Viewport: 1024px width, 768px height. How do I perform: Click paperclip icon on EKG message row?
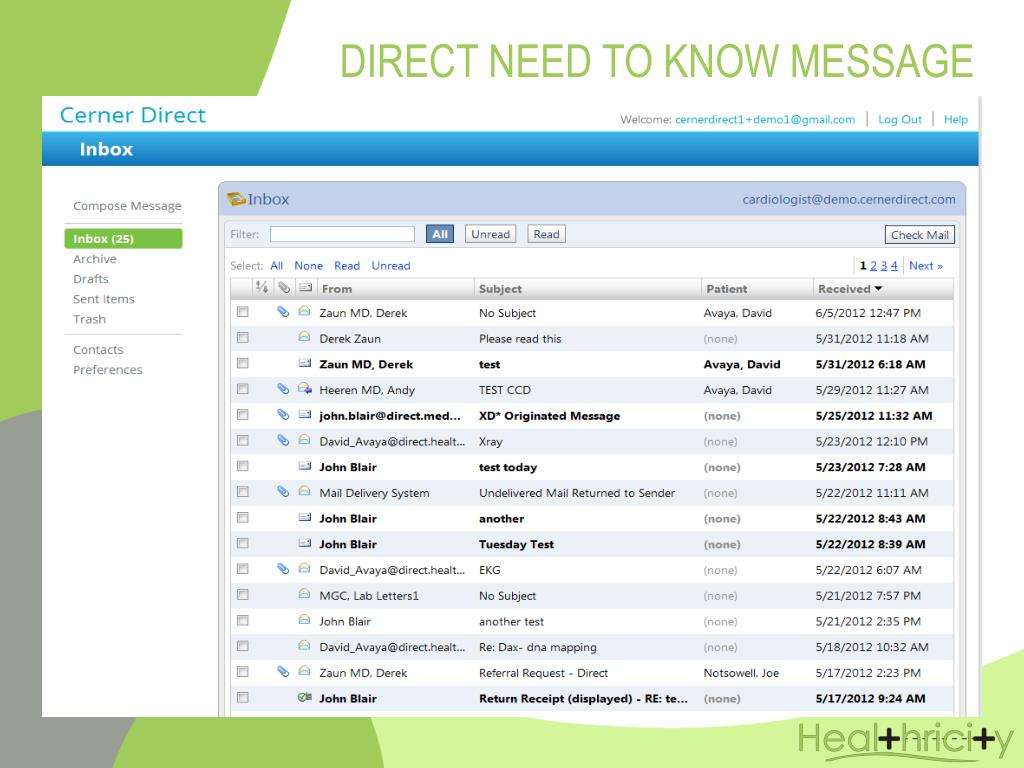coord(283,568)
